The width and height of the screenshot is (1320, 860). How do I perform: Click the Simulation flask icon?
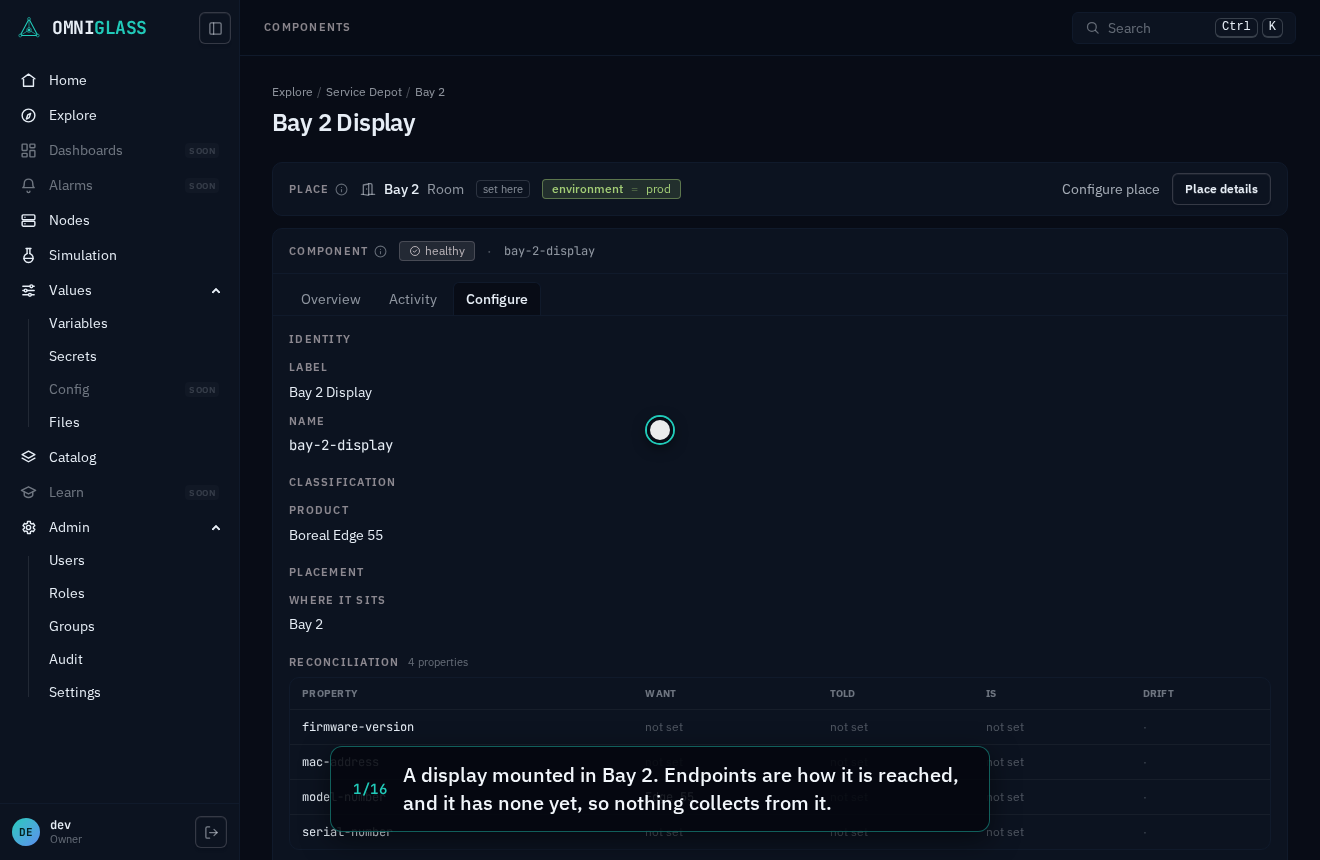(x=29, y=255)
